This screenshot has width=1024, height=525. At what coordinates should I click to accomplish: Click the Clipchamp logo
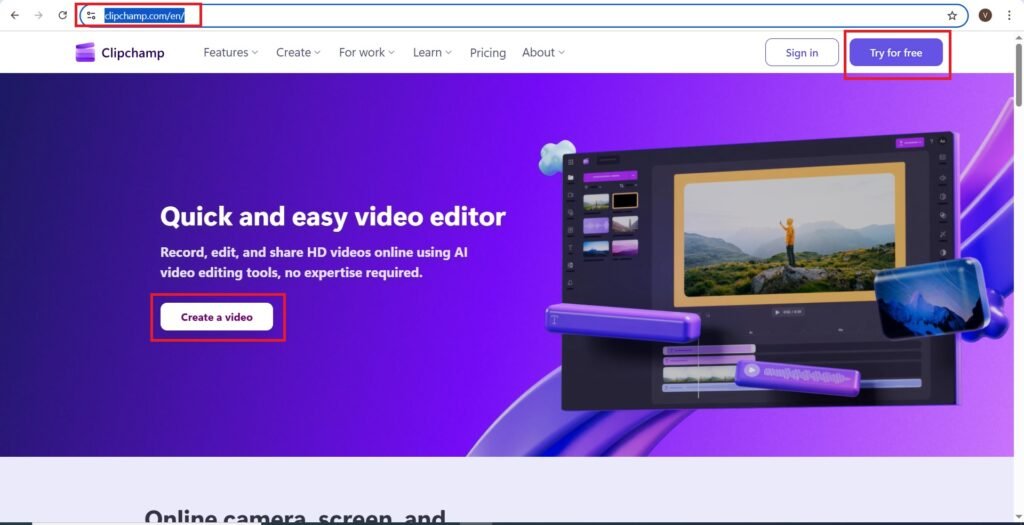[x=120, y=53]
